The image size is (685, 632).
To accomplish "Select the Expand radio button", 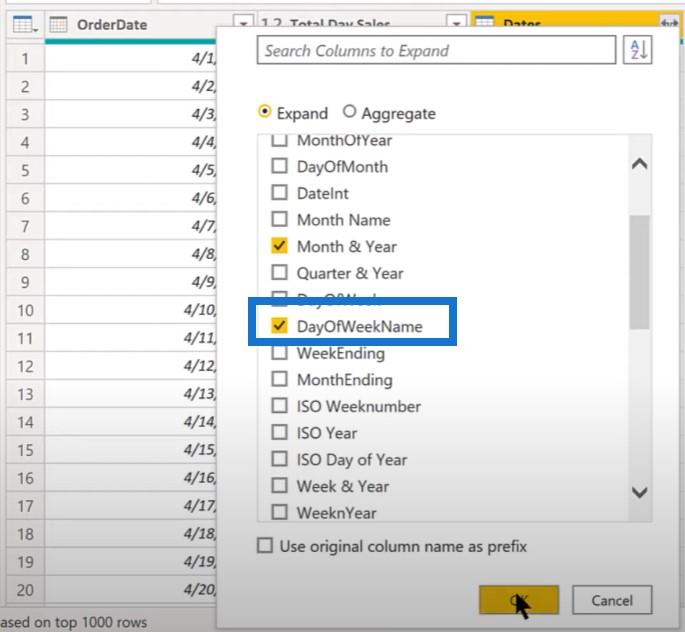I will coord(264,112).
